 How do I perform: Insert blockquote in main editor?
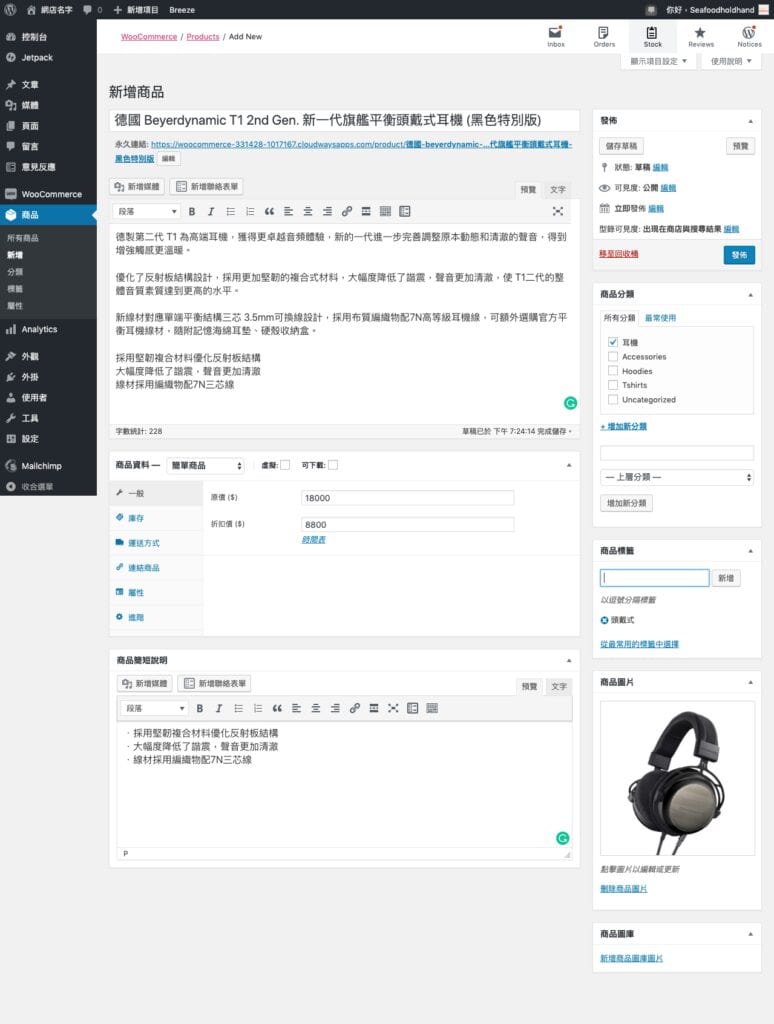[x=269, y=212]
